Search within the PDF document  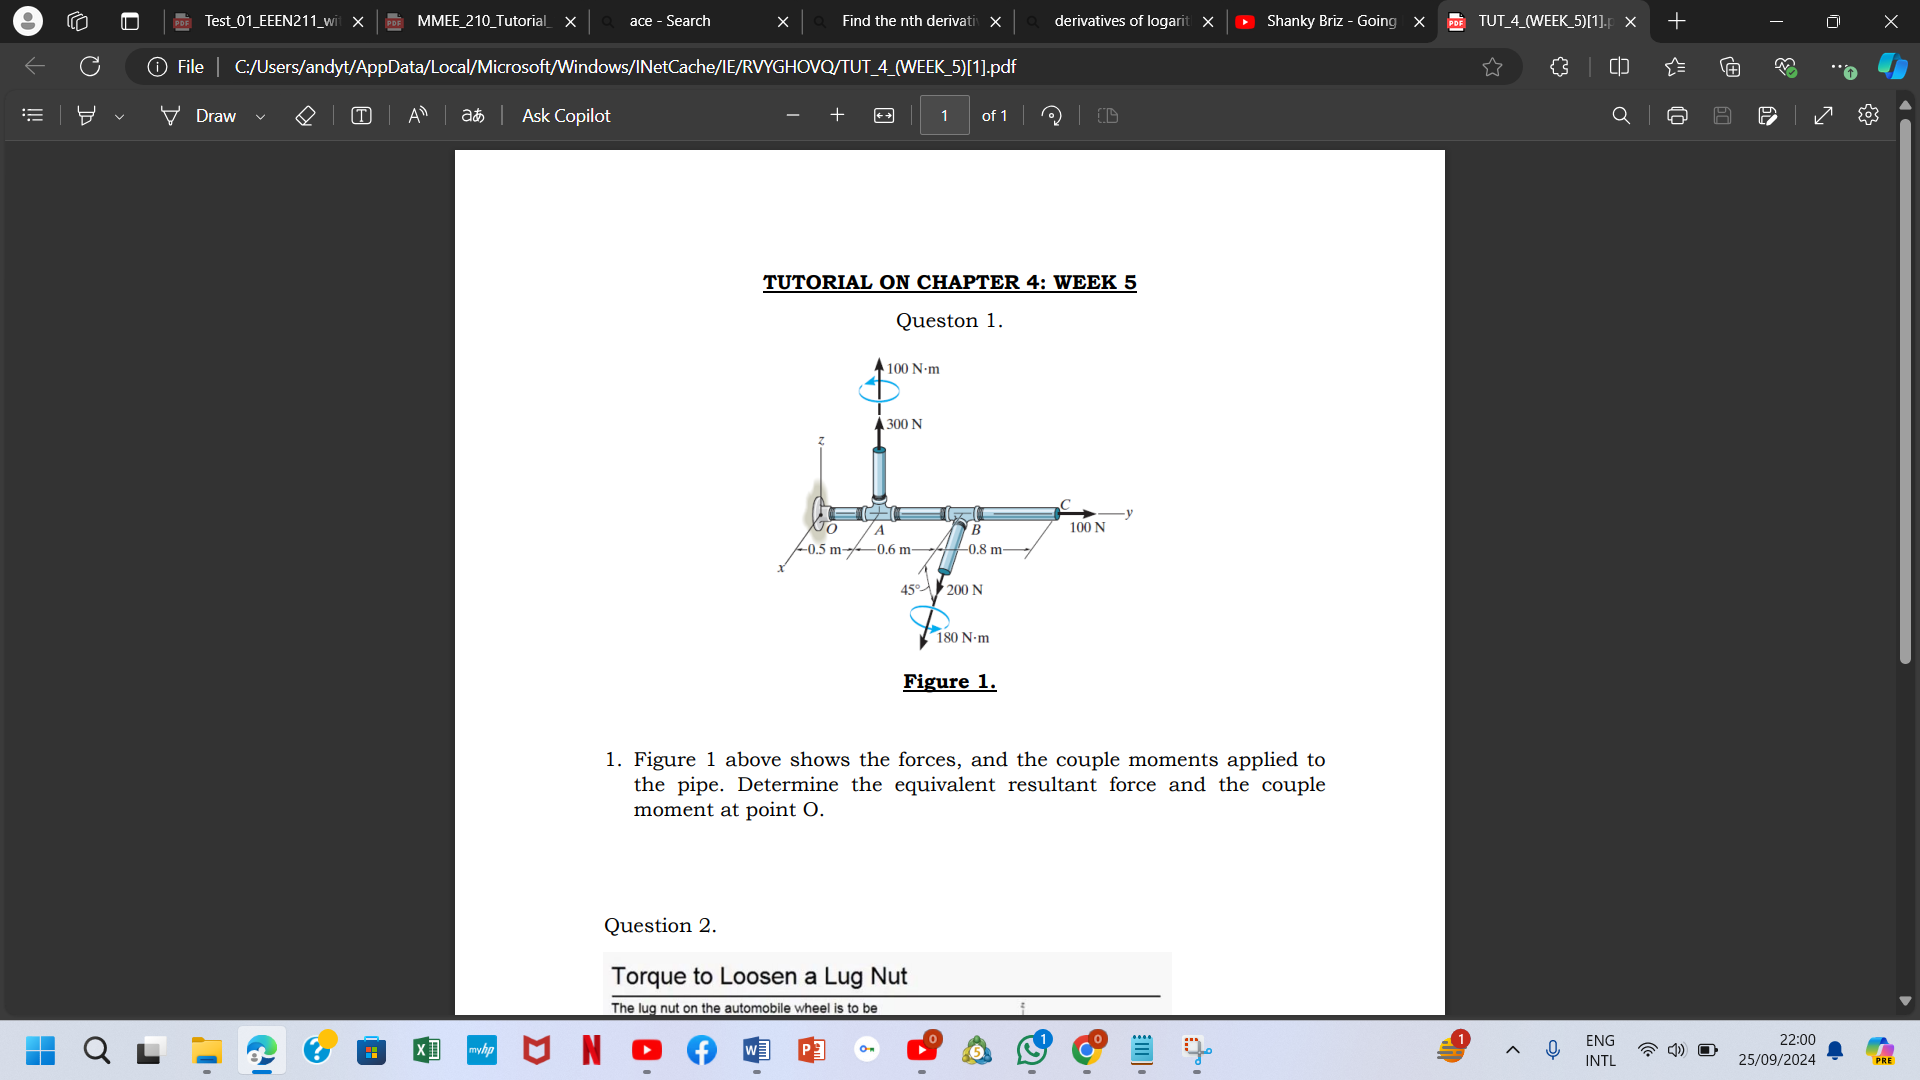(x=1622, y=115)
